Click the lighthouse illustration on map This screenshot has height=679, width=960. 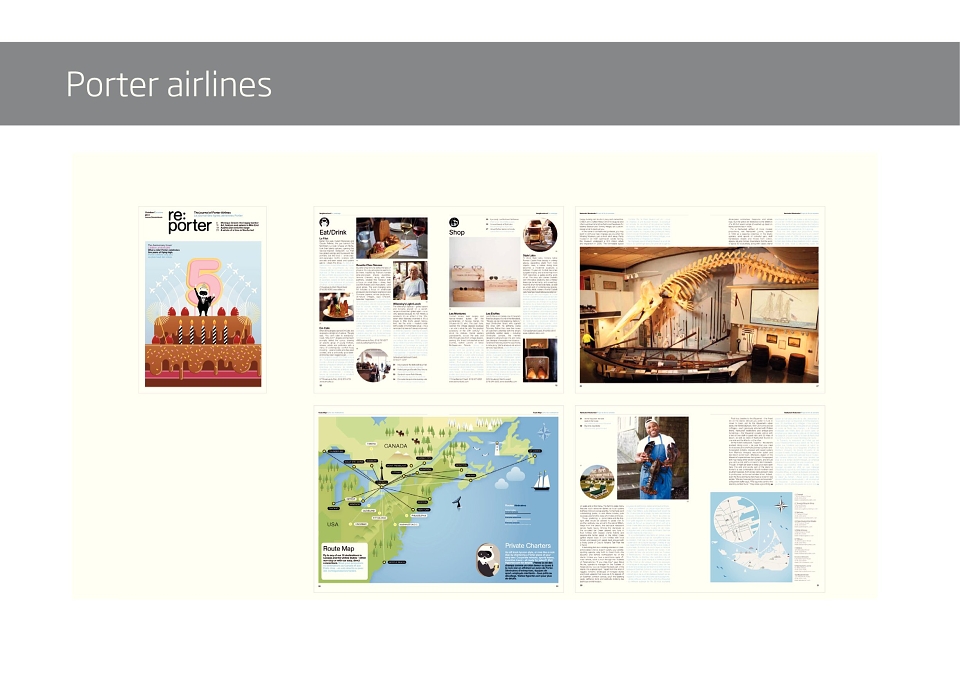click(x=498, y=447)
